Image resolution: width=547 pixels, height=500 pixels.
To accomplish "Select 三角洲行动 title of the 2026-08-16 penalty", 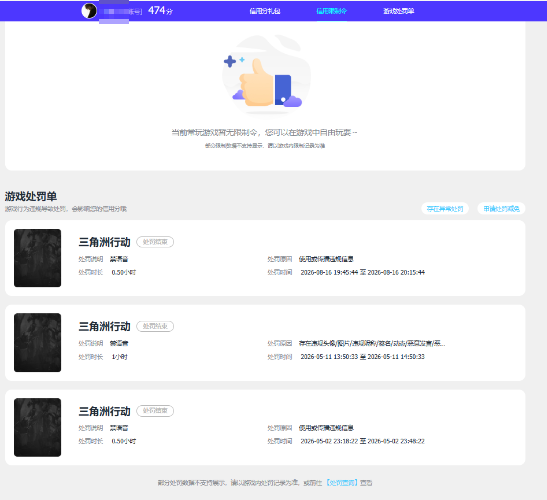I will click(x=104, y=242).
